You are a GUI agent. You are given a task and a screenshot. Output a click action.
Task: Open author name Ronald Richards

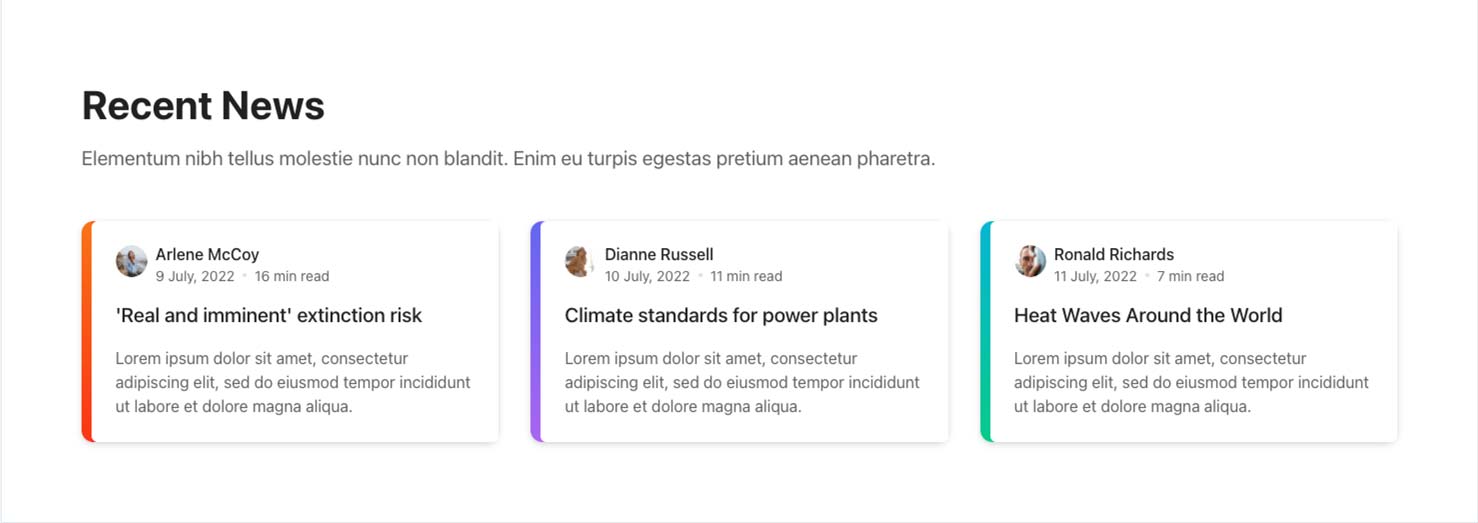1114,254
